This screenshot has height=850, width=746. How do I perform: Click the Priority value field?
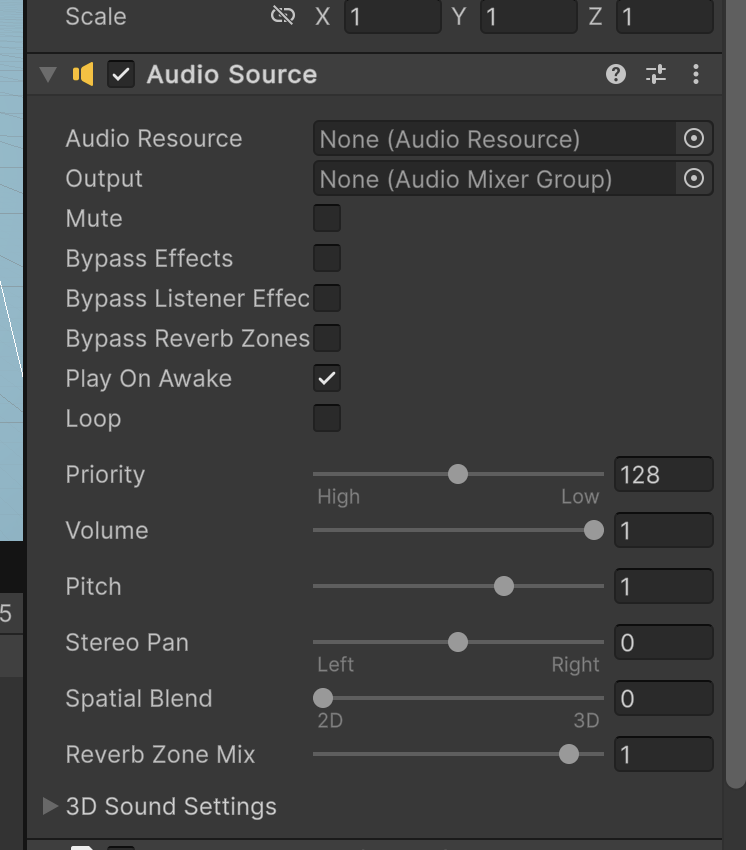click(664, 474)
